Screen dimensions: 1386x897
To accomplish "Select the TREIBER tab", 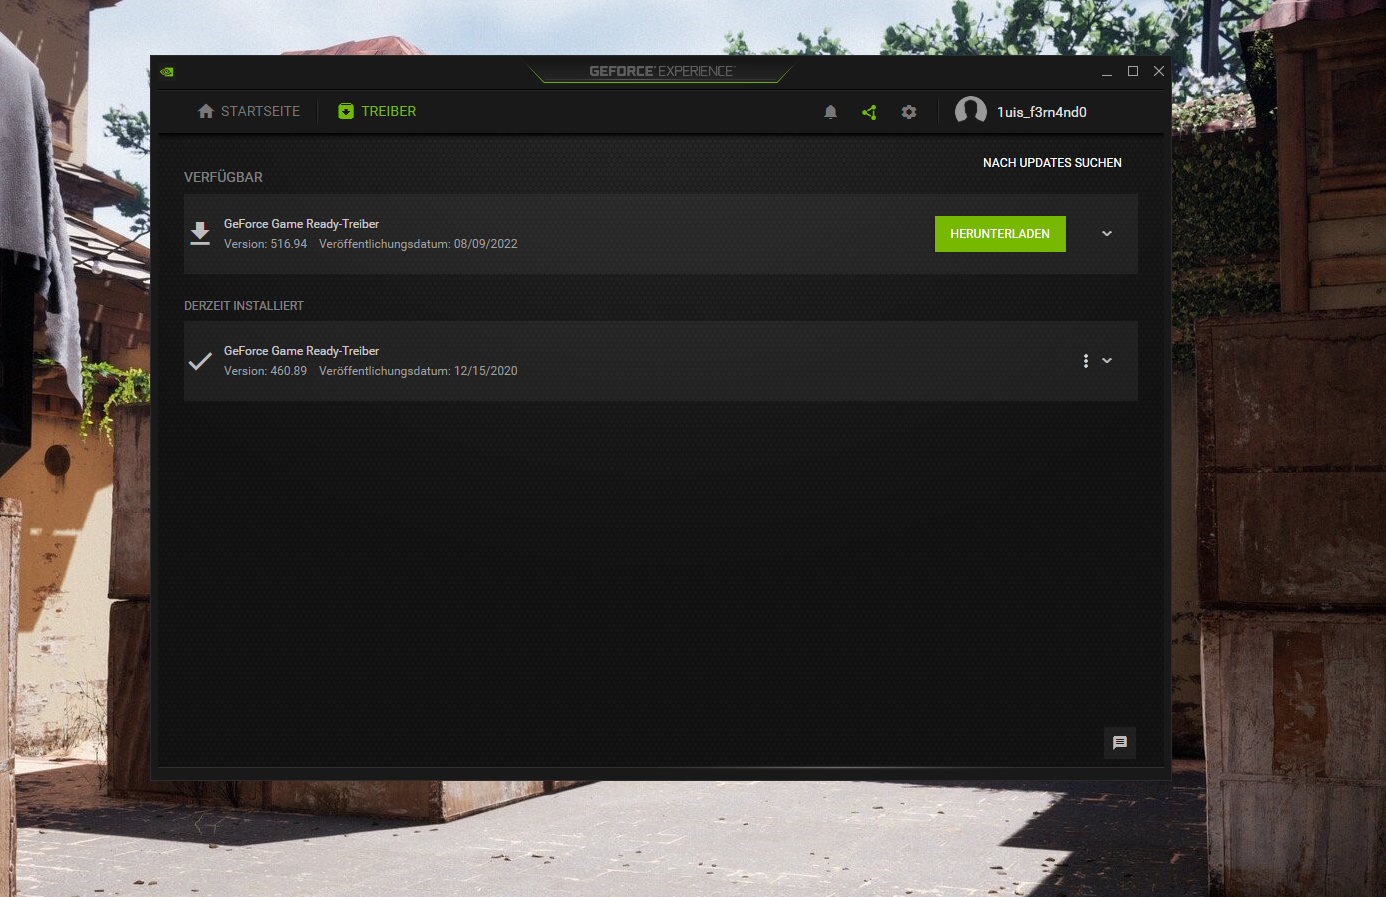I will point(377,111).
